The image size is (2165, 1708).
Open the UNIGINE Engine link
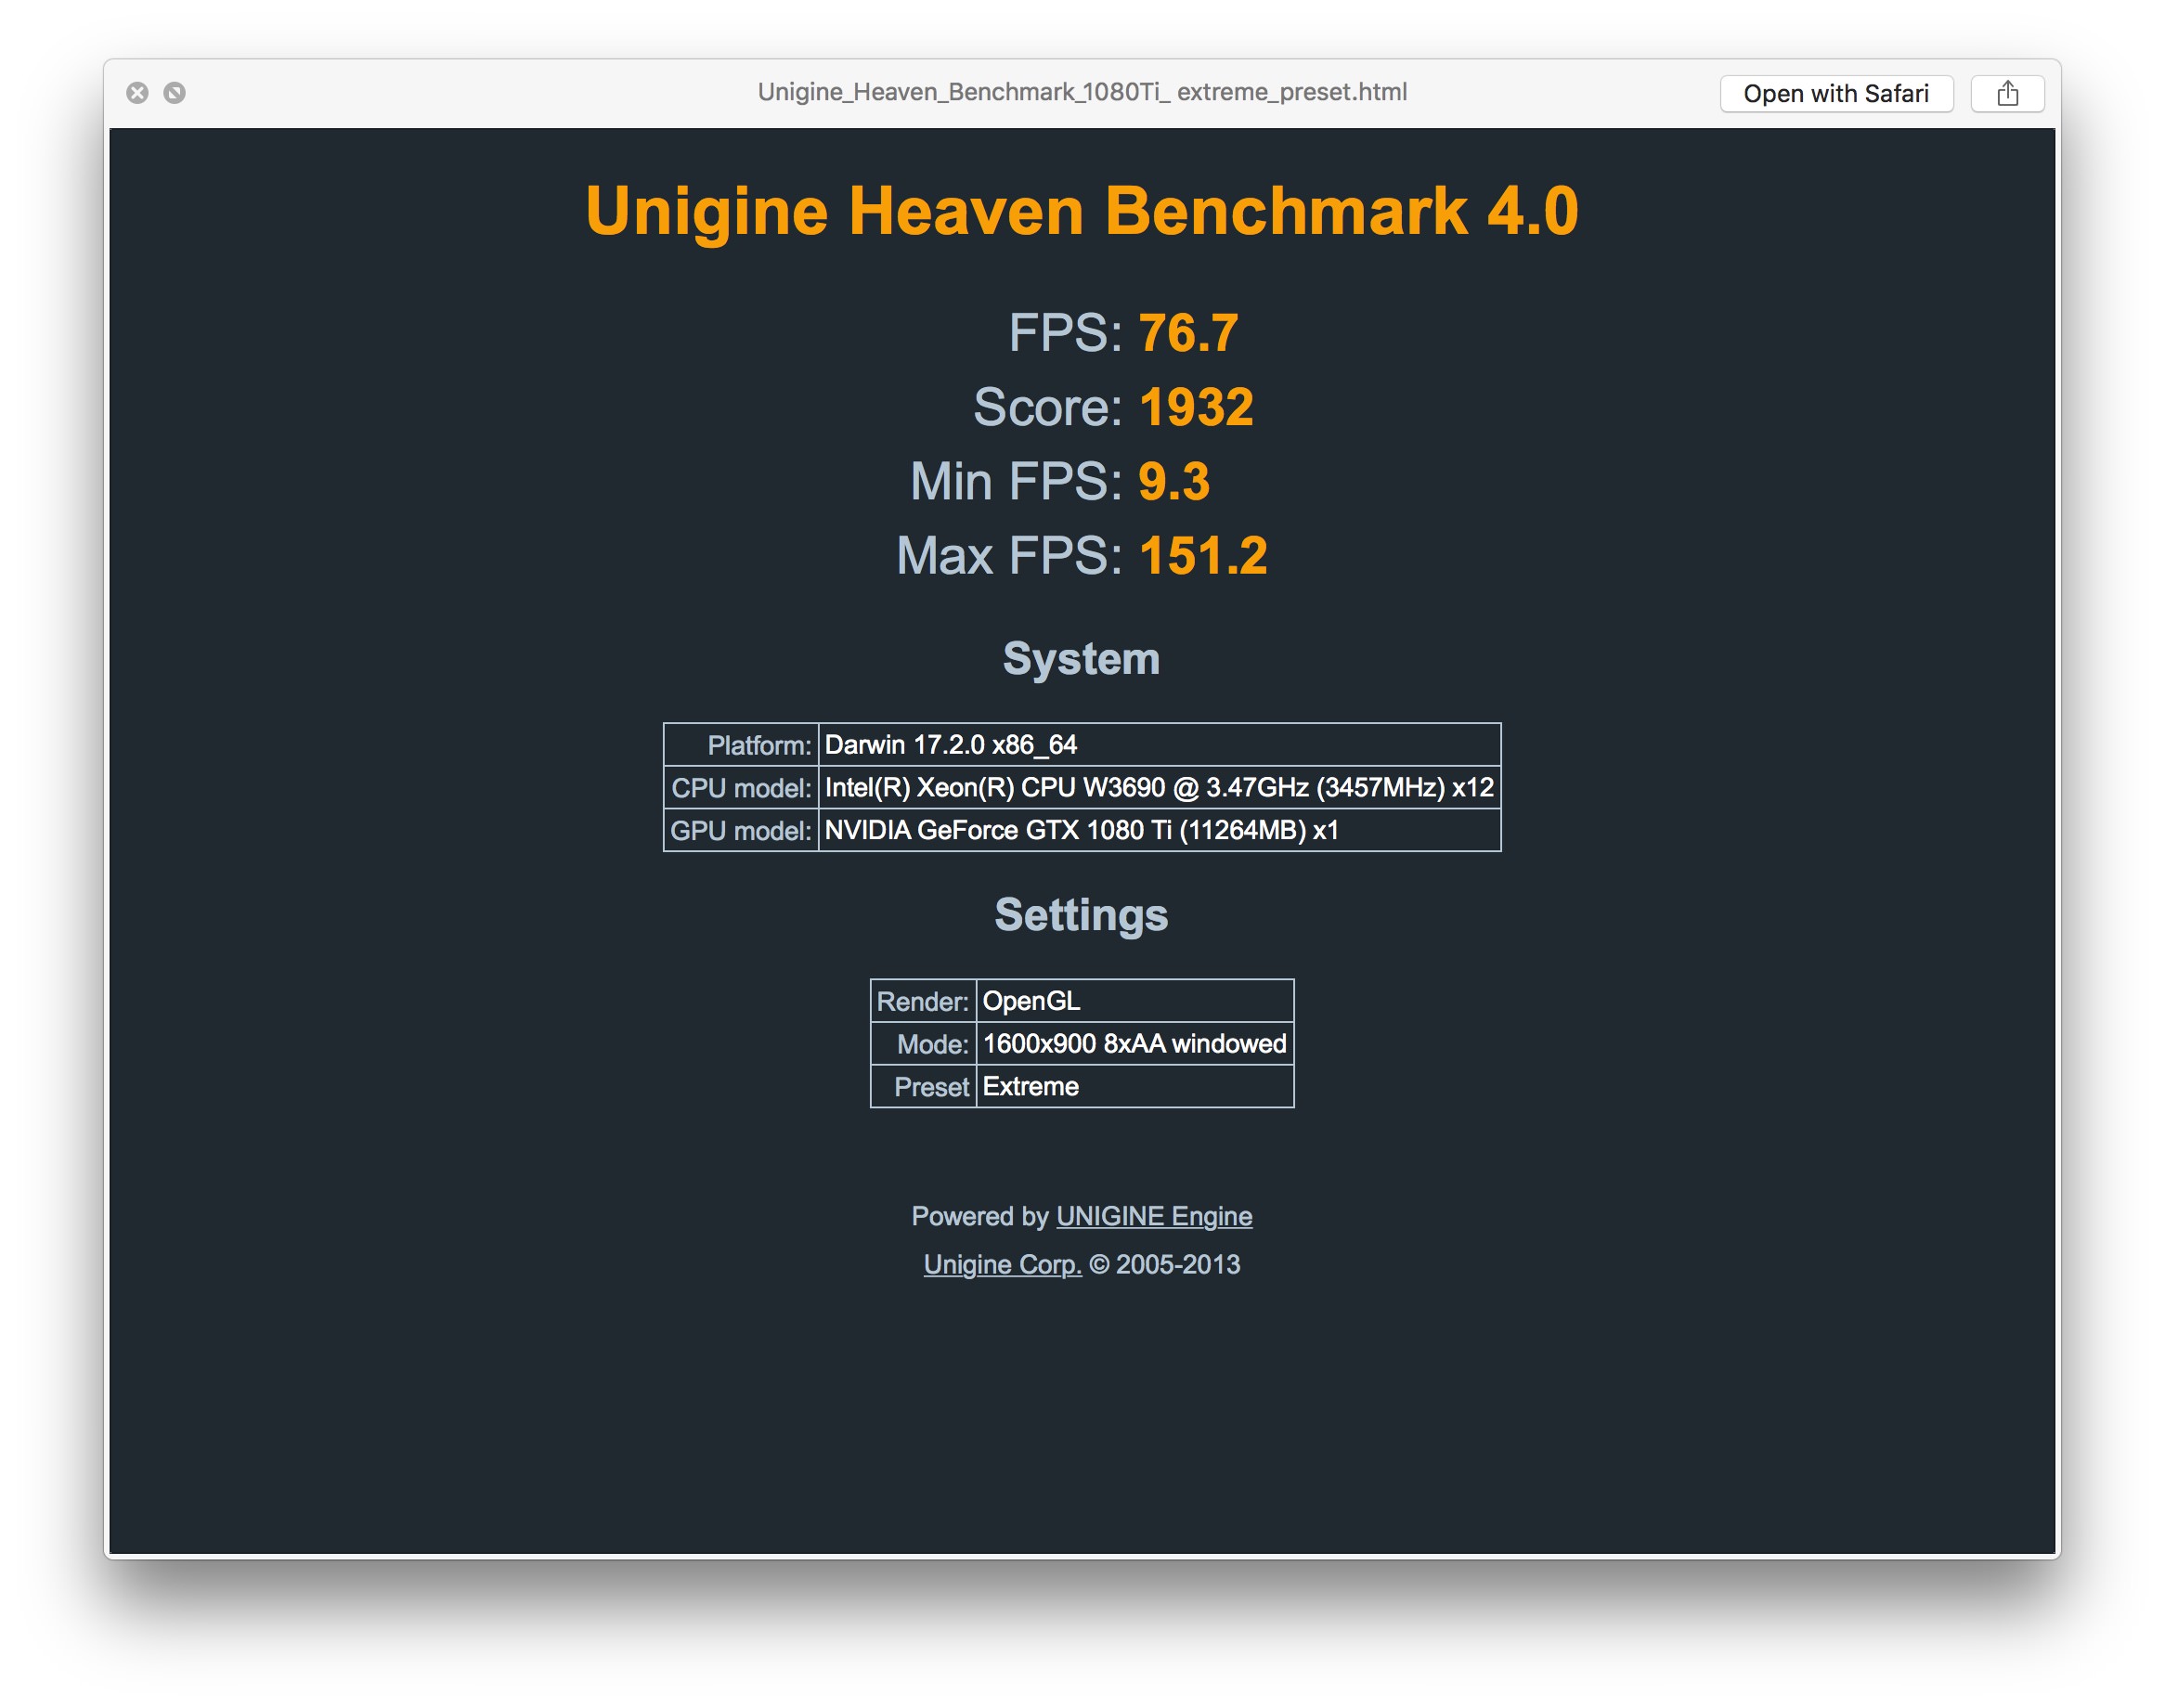click(x=1153, y=1216)
